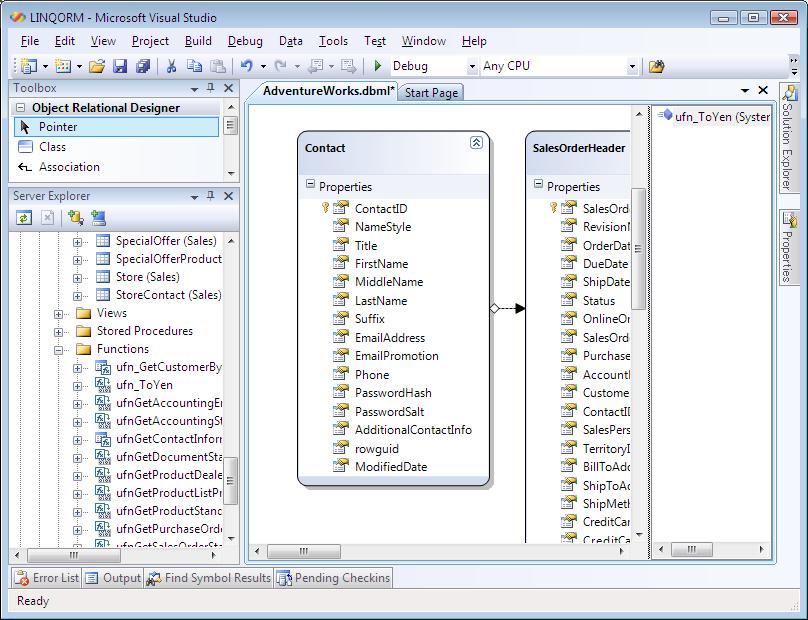808x620 pixels.
Task: Select the ufn_ToYen method in the methods pane
Action: 714,116
